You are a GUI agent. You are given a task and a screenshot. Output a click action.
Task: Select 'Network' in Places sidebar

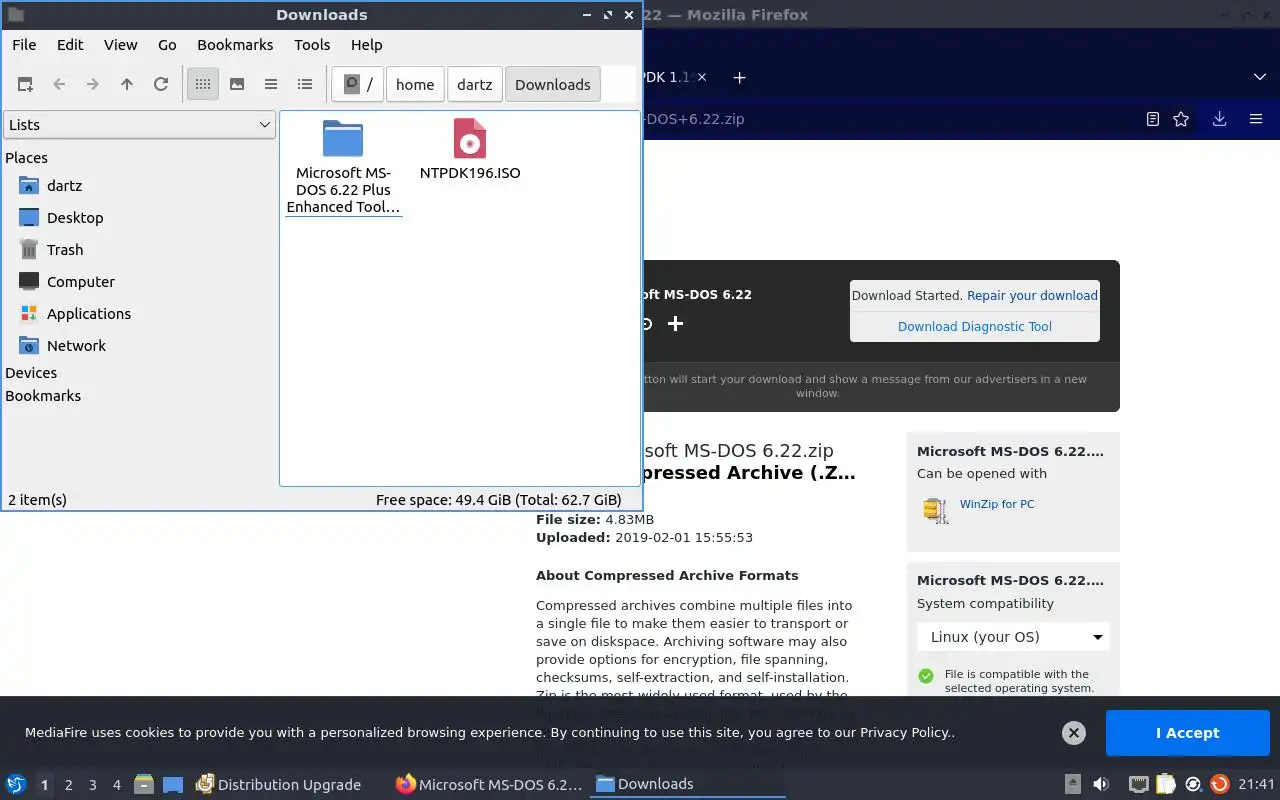[76, 346]
